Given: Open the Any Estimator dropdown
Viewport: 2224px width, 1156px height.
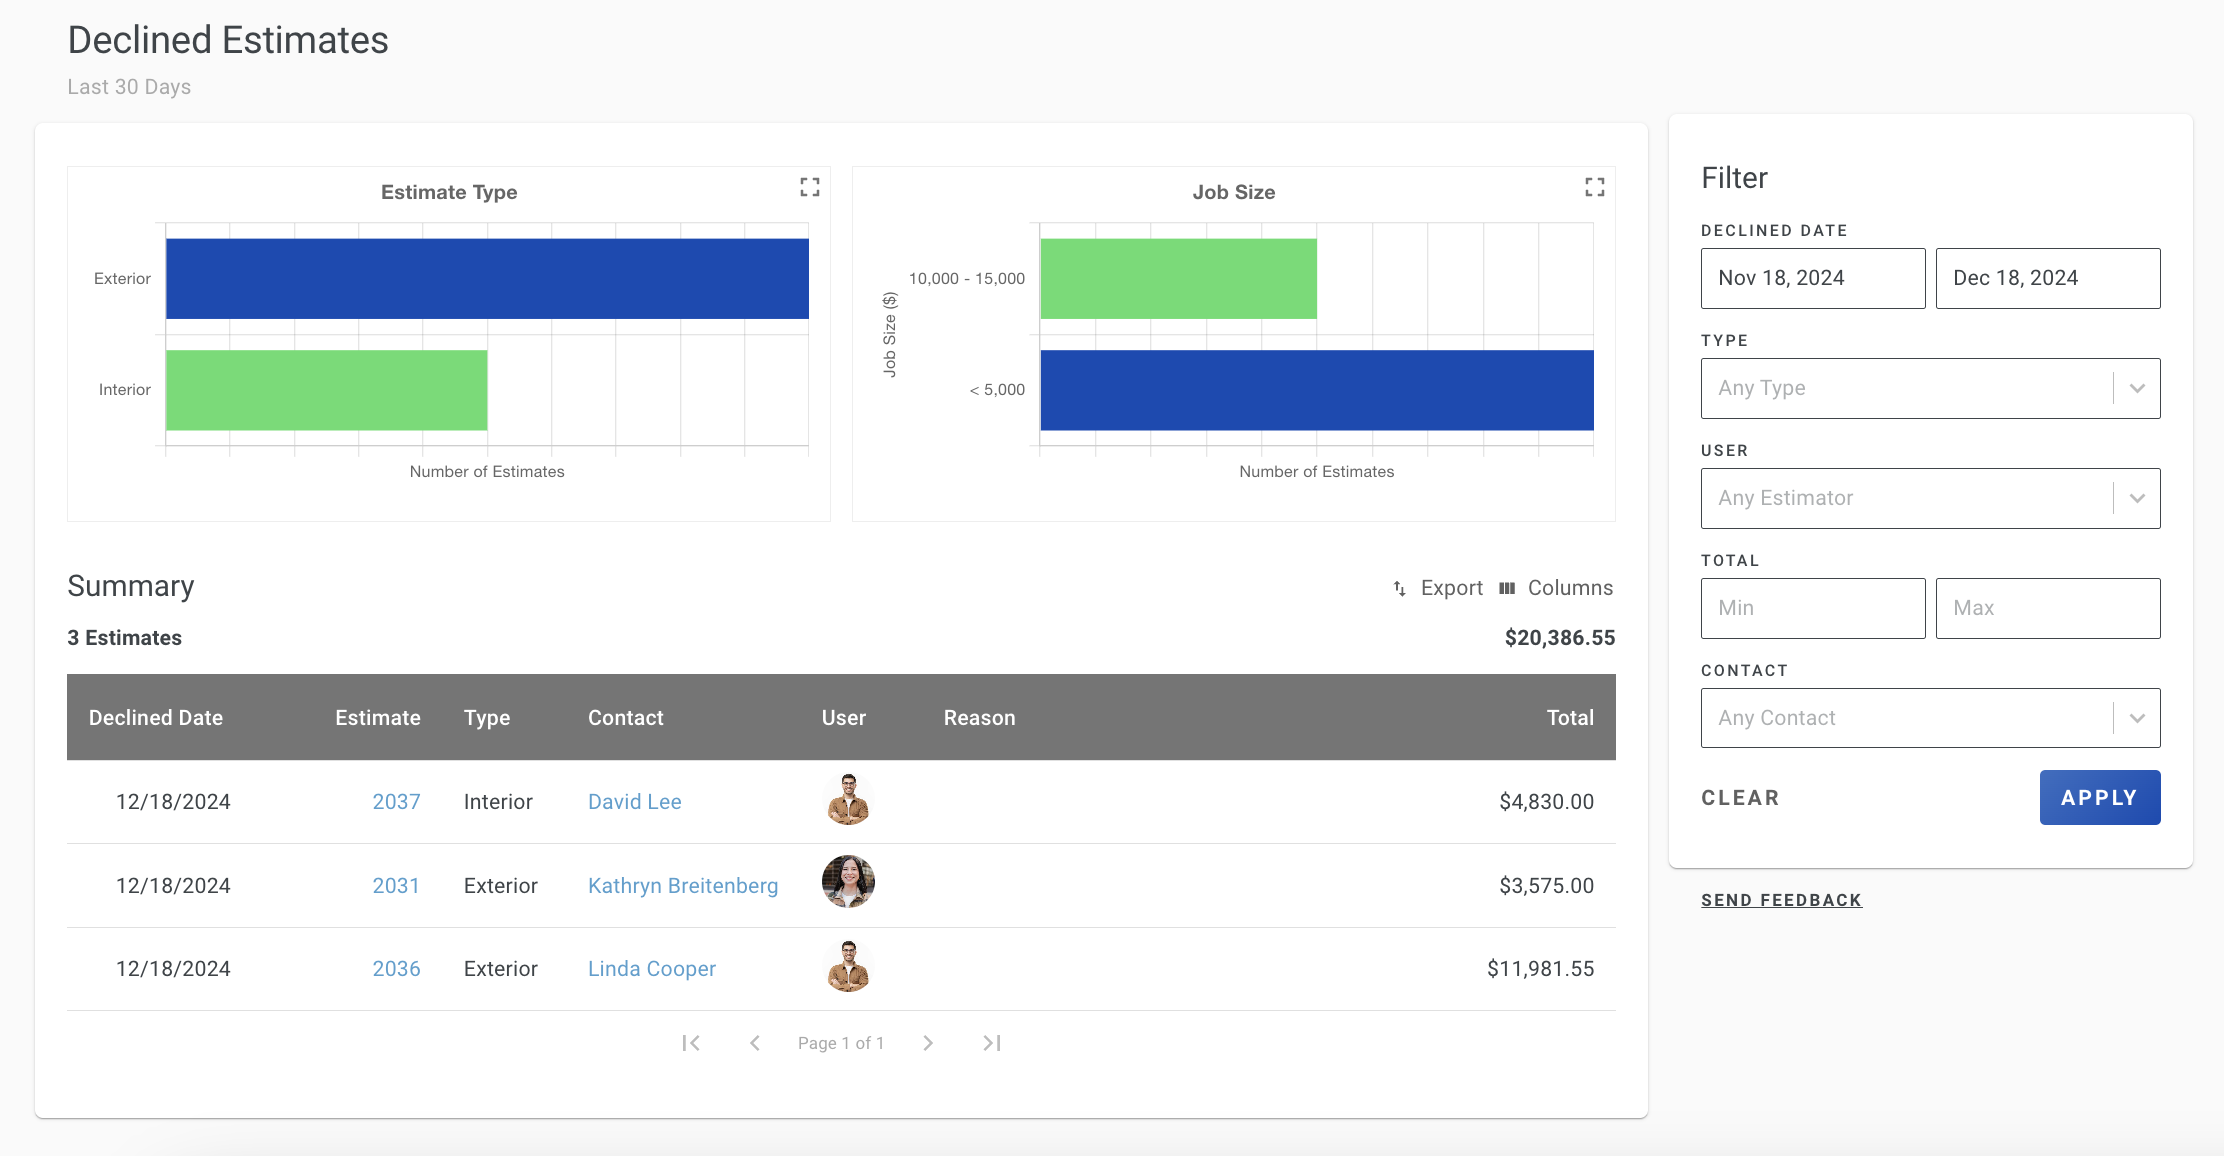Looking at the screenshot, I should click(x=1930, y=498).
